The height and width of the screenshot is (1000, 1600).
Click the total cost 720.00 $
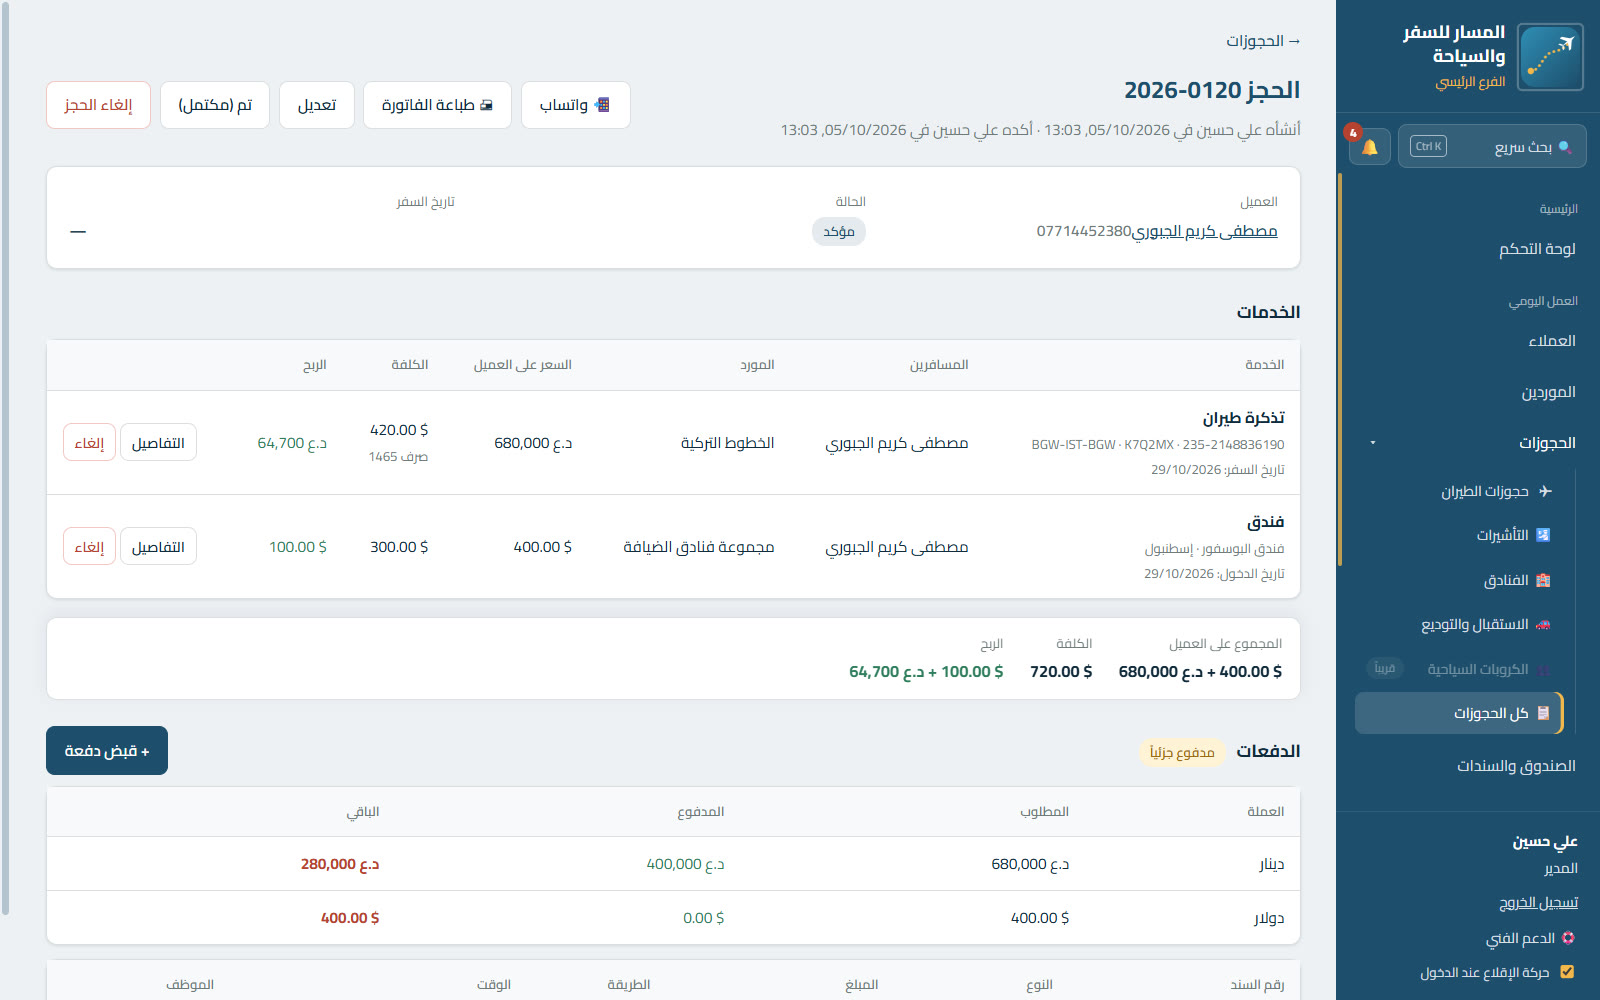pyautogui.click(x=1061, y=672)
